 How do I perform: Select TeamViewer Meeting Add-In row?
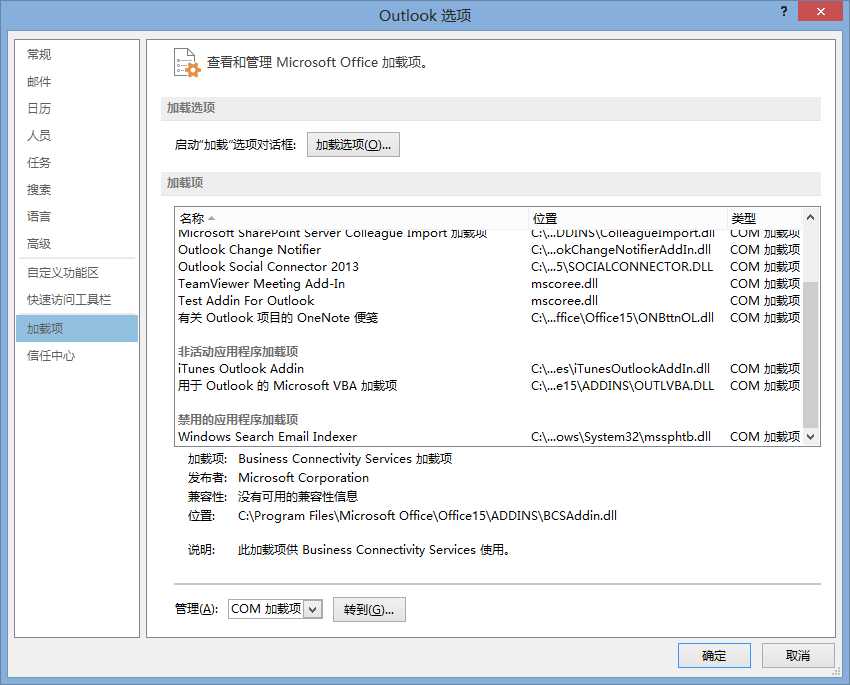point(488,284)
